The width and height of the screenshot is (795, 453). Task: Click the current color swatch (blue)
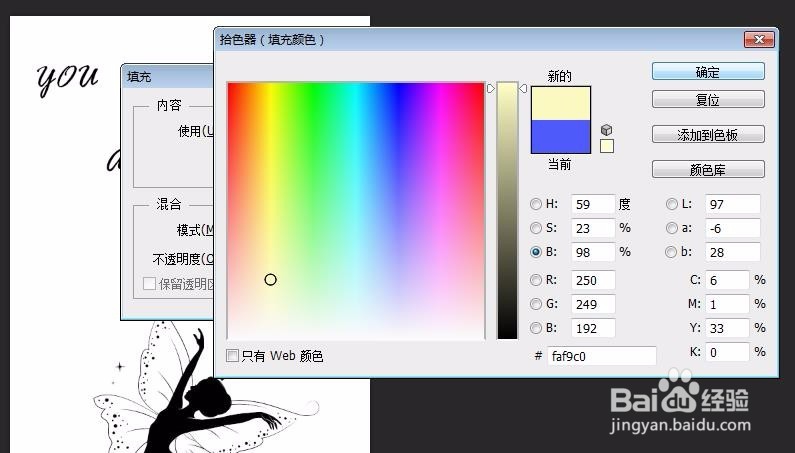tap(561, 136)
